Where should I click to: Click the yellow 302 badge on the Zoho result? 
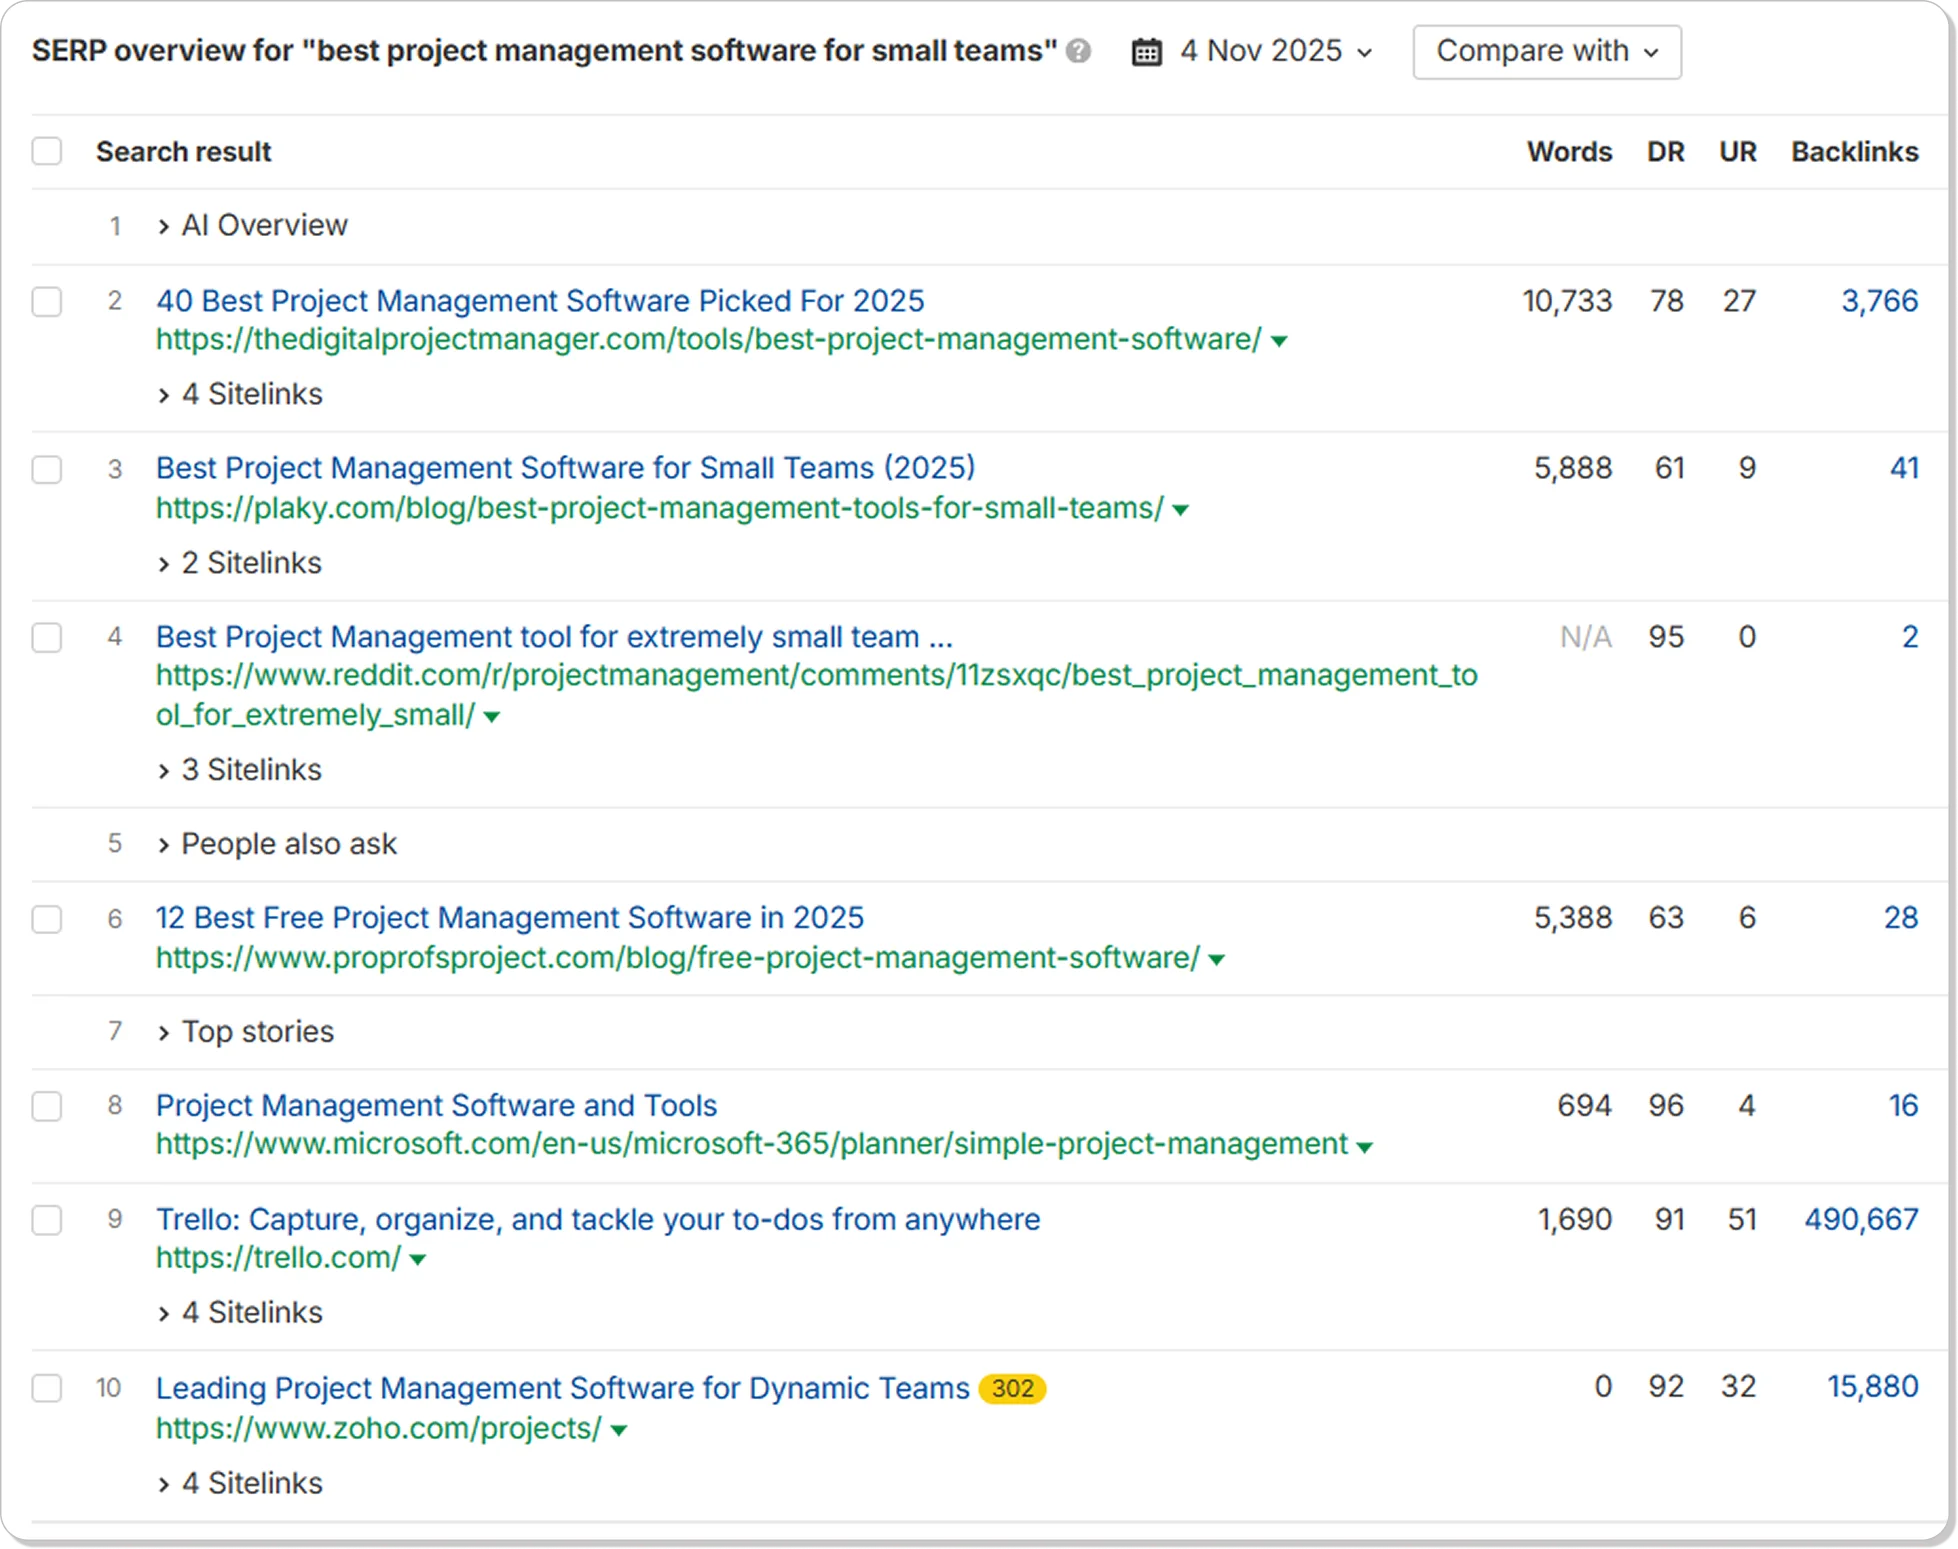point(1013,1388)
